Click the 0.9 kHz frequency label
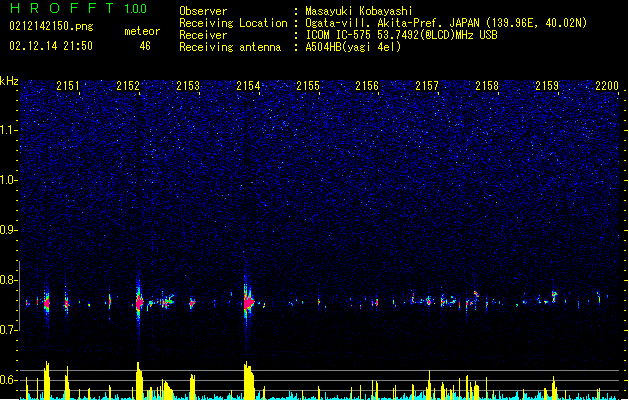This screenshot has width=629, height=400. coord(8,230)
